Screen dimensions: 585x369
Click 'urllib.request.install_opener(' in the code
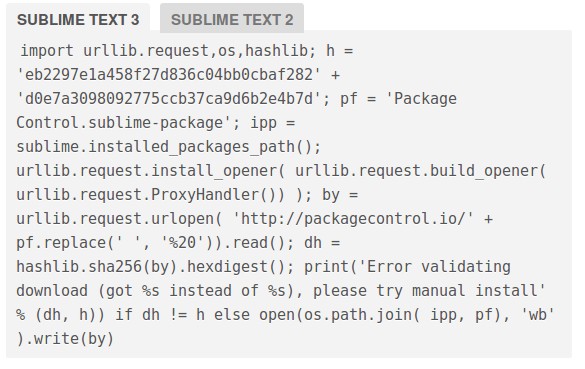[x=151, y=171]
